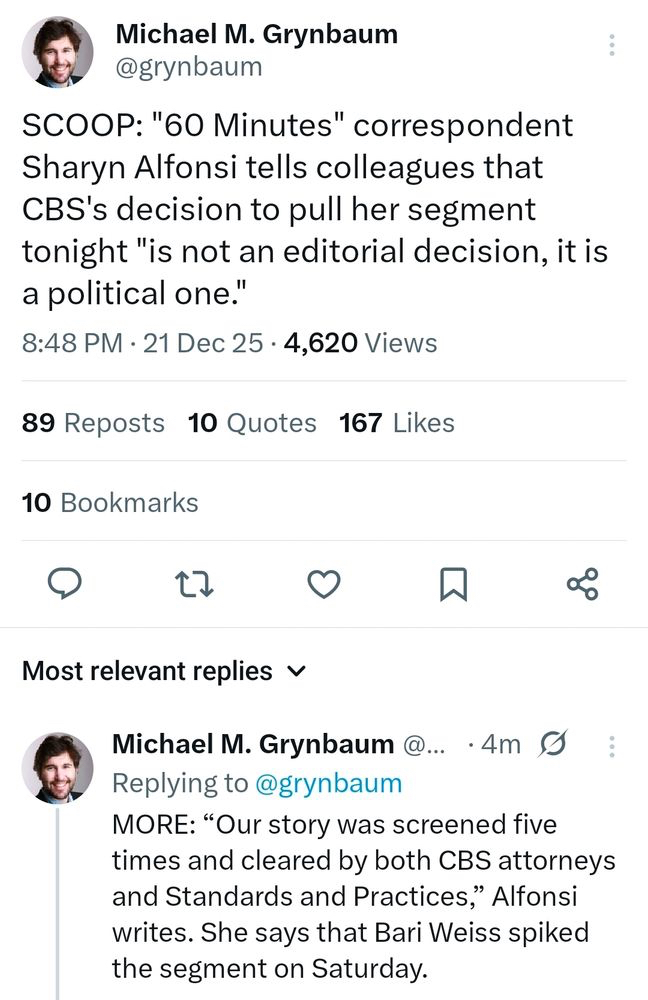
Task: View the 89 Reposts list
Action: click(x=93, y=423)
